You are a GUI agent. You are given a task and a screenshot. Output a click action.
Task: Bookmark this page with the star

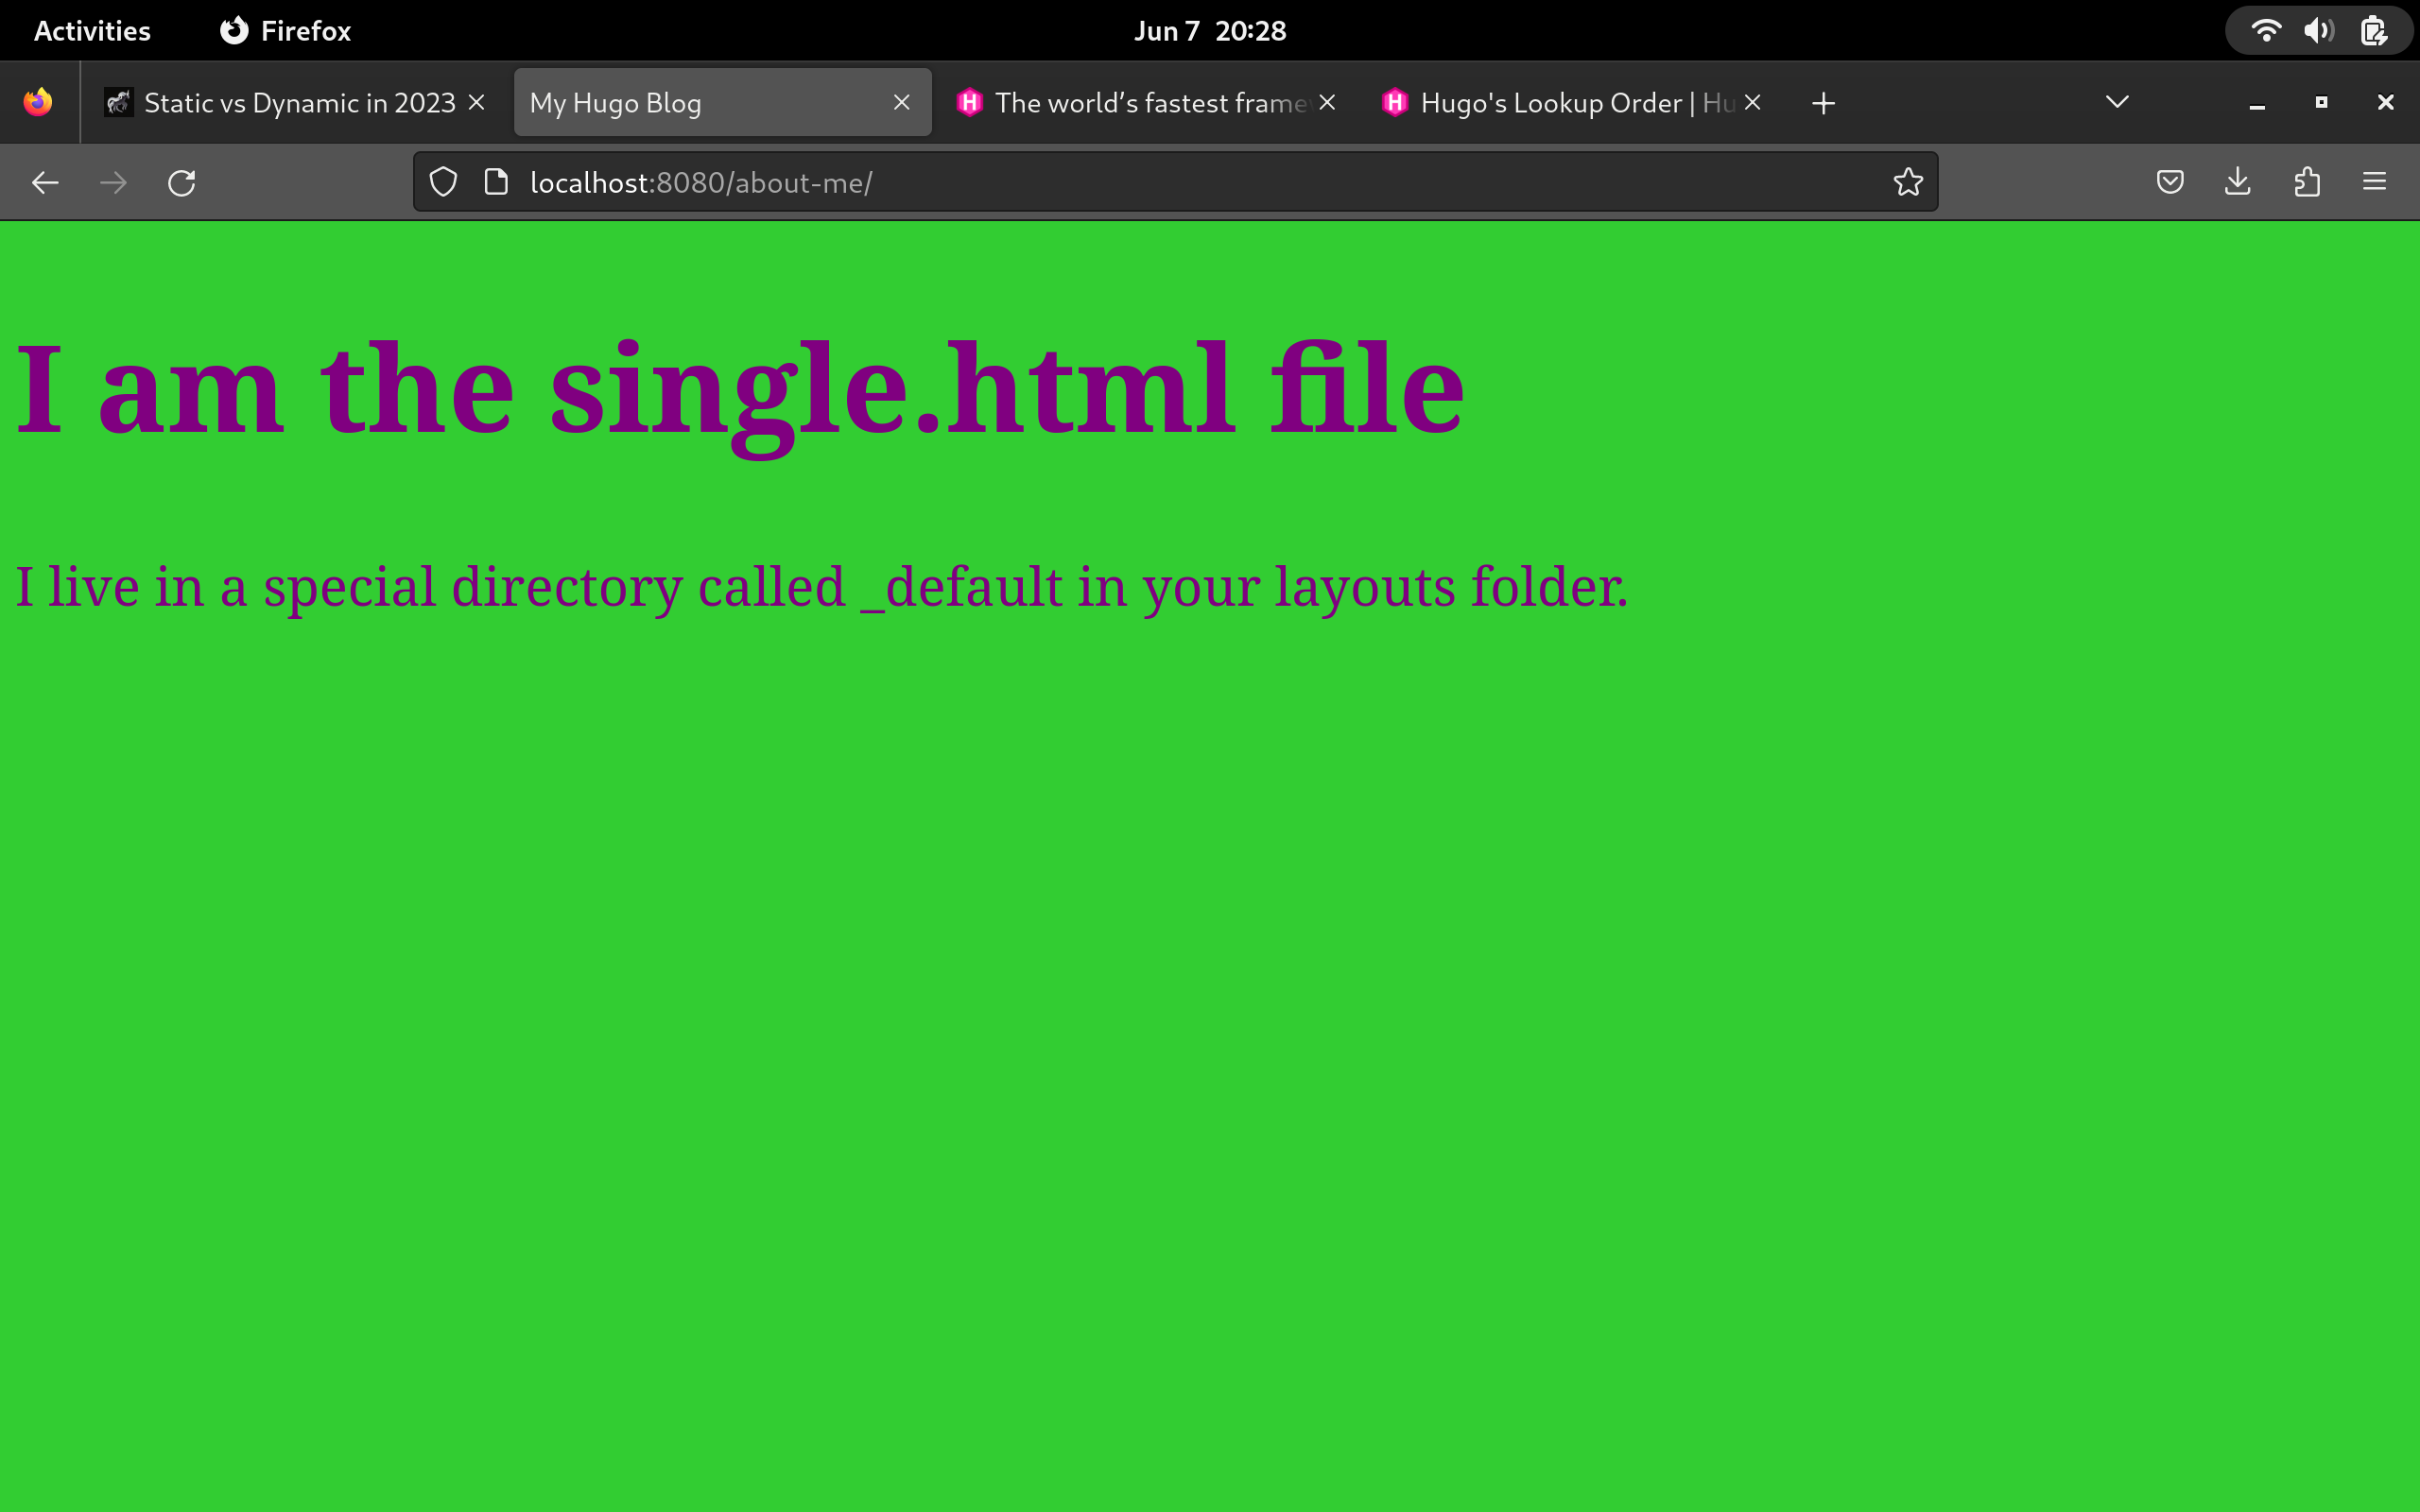point(1906,182)
